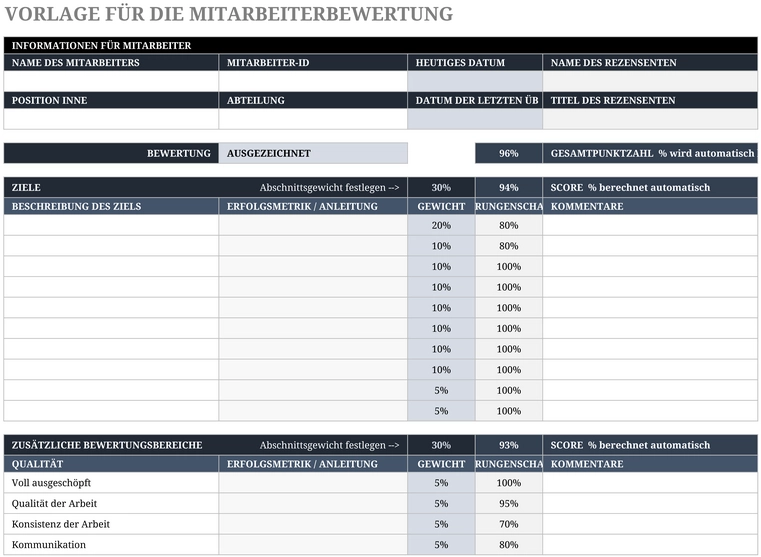Click the 'Ausgezeichnet' rating cell
The image size is (761, 557).
[313, 153]
